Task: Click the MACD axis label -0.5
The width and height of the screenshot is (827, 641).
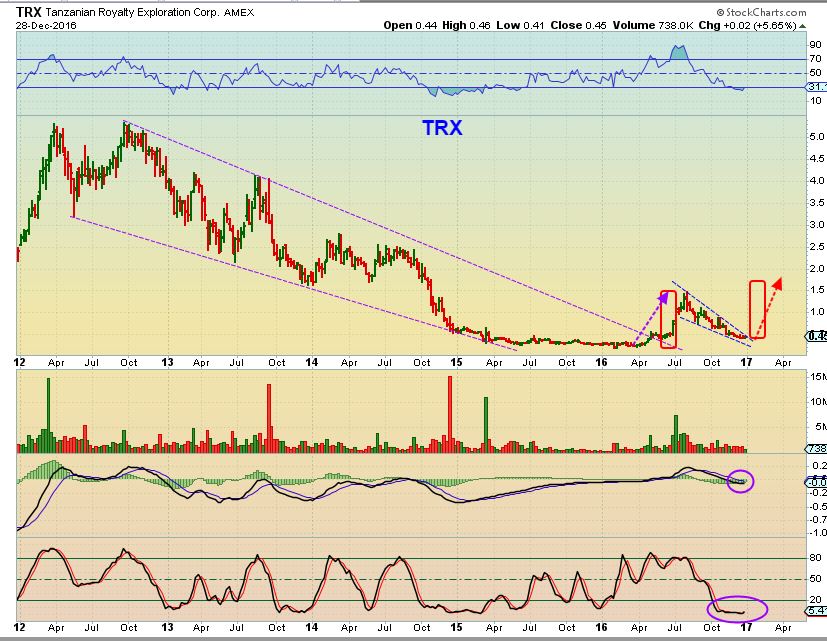Action: 818,507
